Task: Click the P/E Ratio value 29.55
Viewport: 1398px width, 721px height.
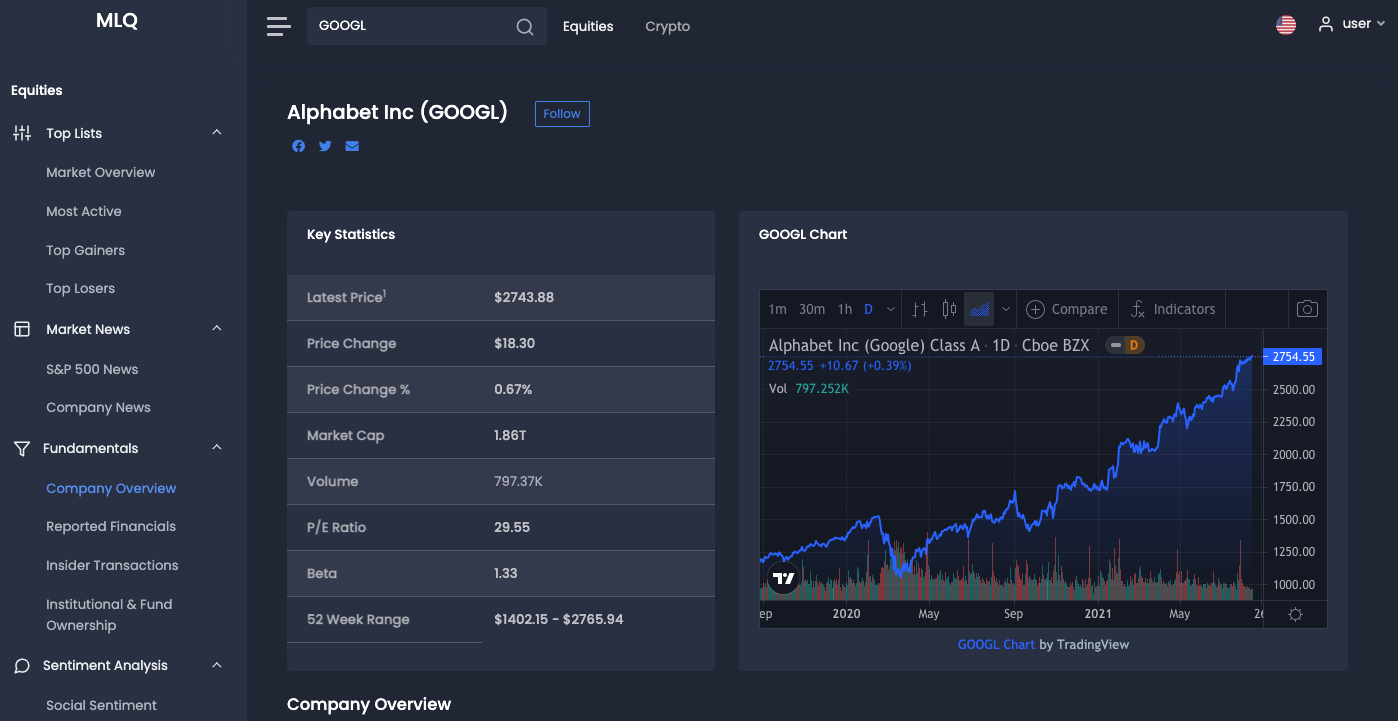Action: [512, 527]
